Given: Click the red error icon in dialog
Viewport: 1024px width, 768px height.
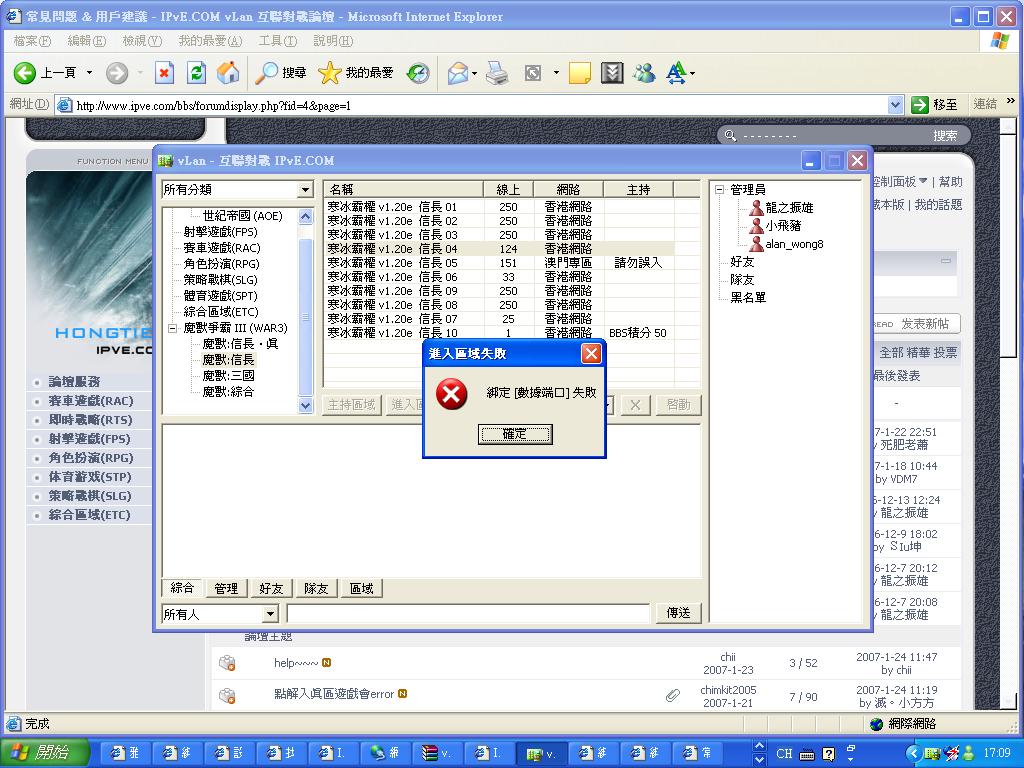Looking at the screenshot, I should pos(452,394).
